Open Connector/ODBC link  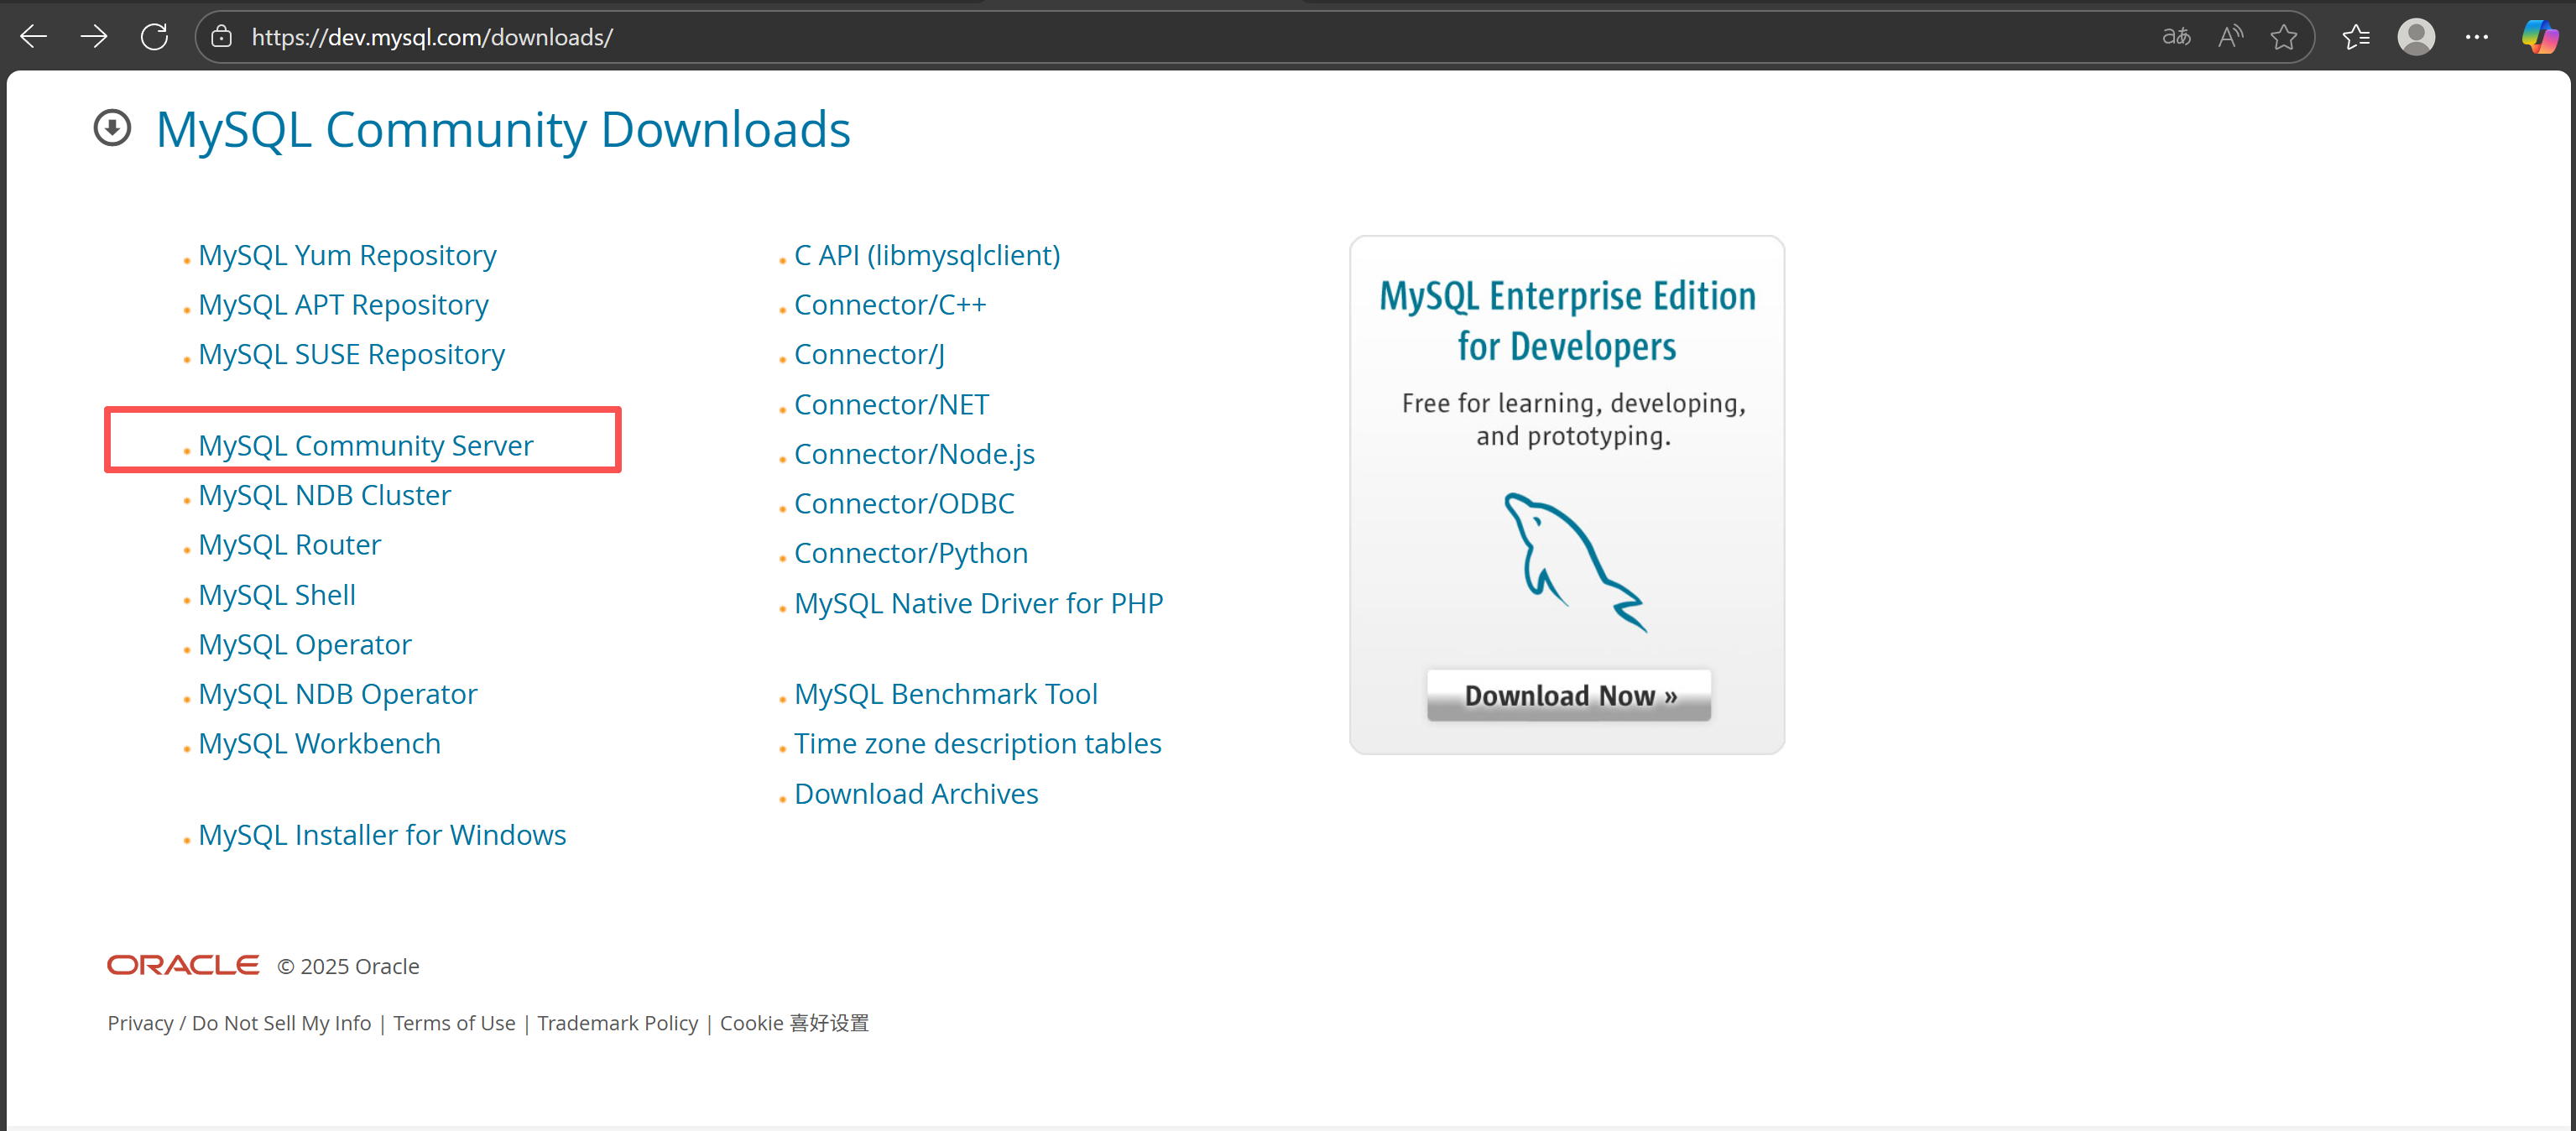point(903,504)
